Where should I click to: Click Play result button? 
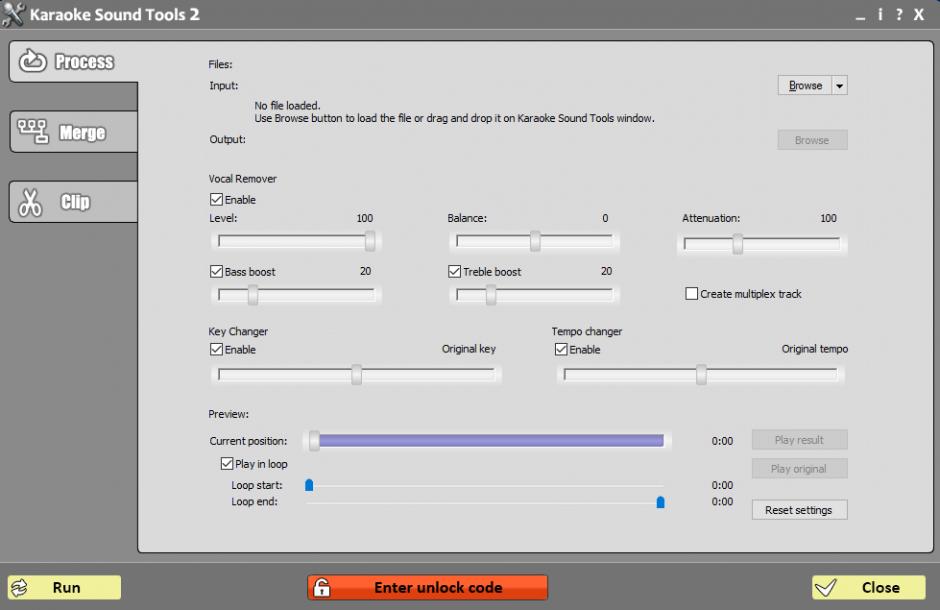[799, 440]
